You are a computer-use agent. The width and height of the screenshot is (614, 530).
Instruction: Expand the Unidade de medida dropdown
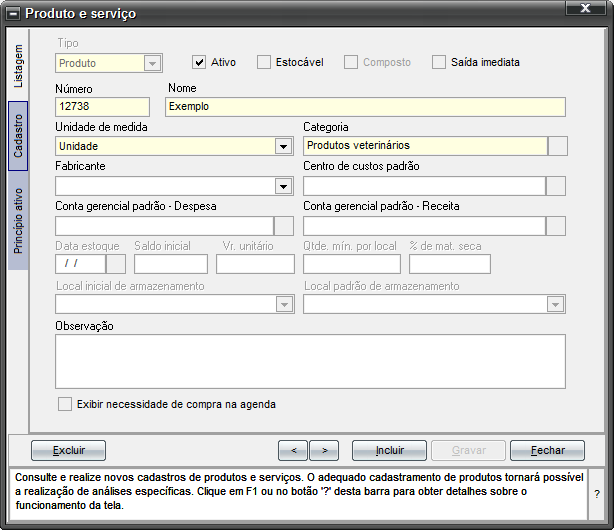coord(284,147)
